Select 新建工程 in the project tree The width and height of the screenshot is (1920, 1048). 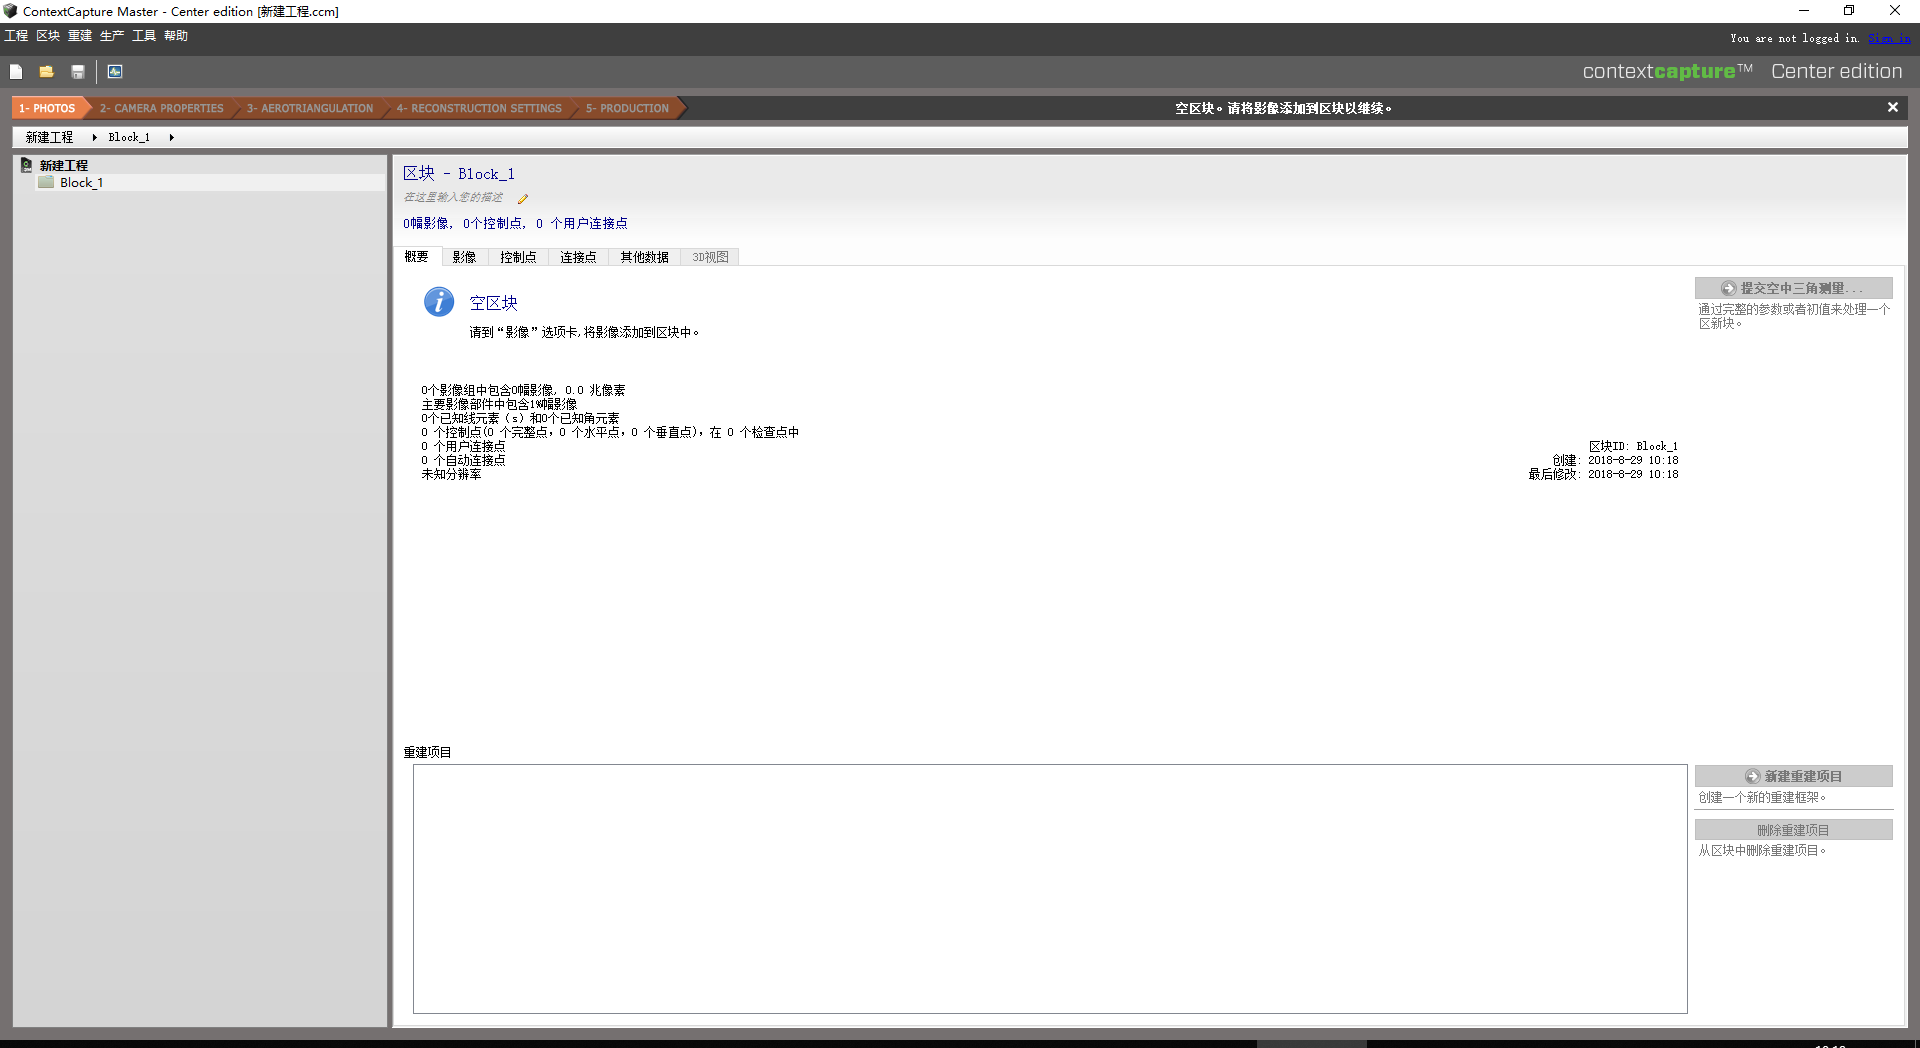(x=64, y=165)
